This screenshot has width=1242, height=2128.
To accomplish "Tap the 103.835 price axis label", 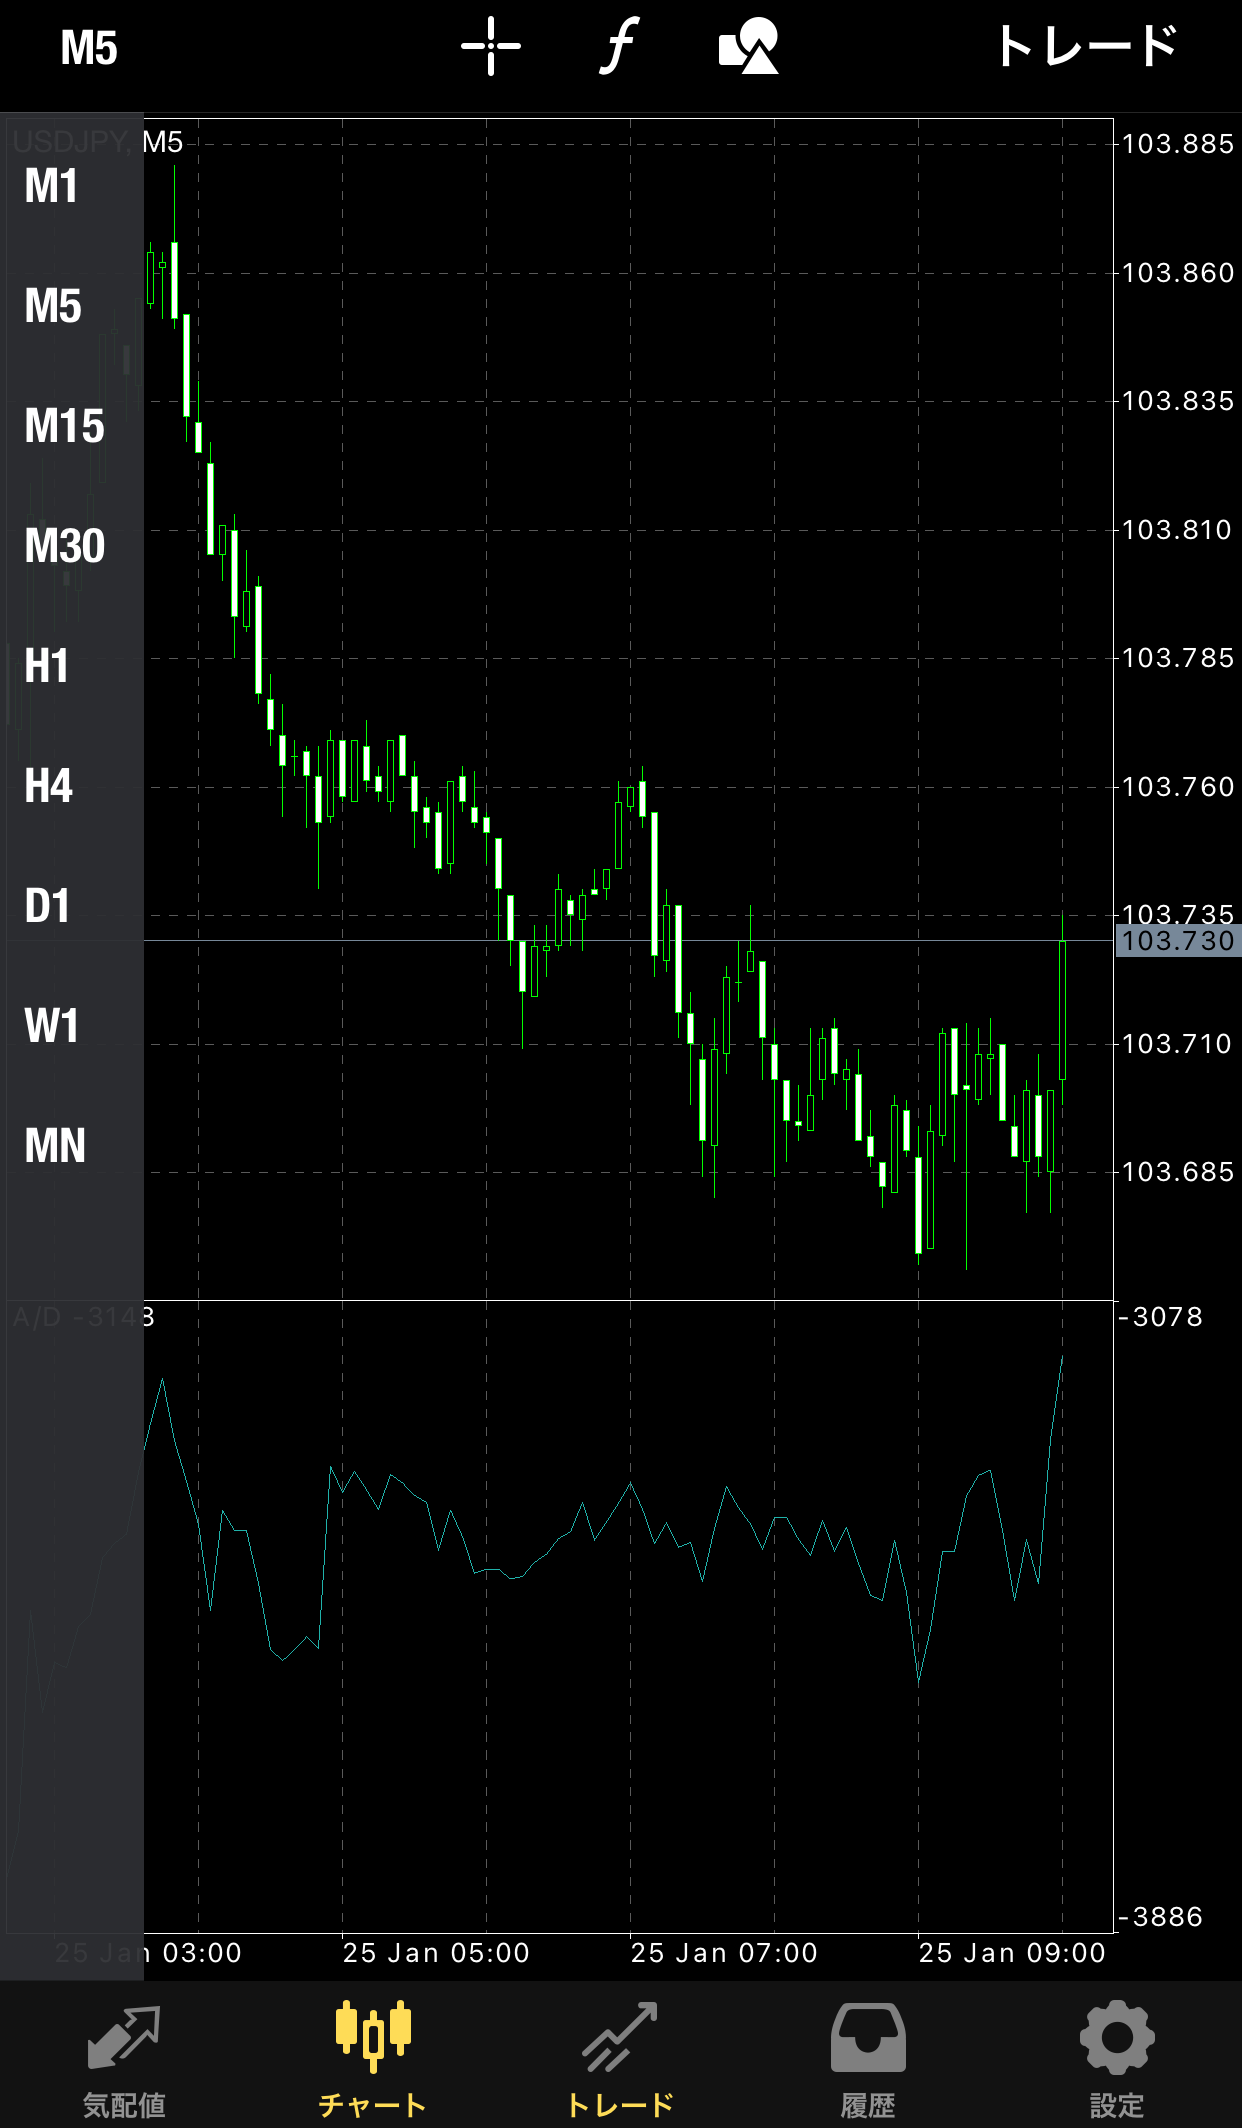I will tap(1178, 401).
